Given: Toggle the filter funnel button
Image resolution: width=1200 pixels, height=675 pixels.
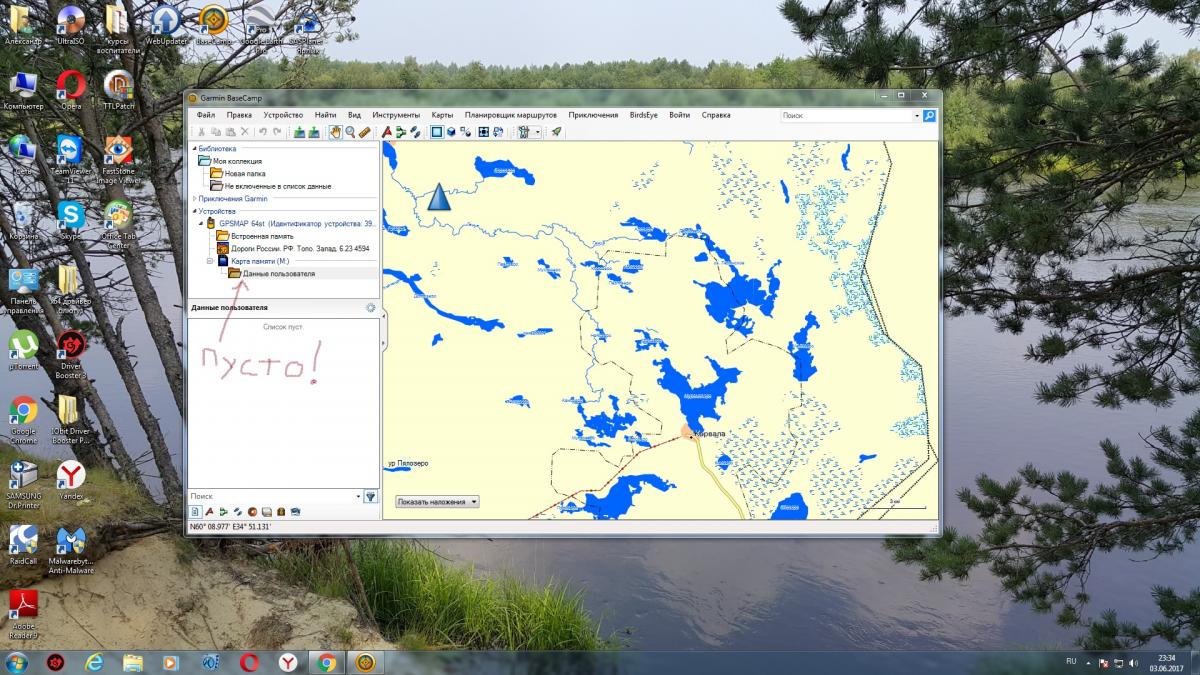Looking at the screenshot, I should pyautogui.click(x=370, y=496).
